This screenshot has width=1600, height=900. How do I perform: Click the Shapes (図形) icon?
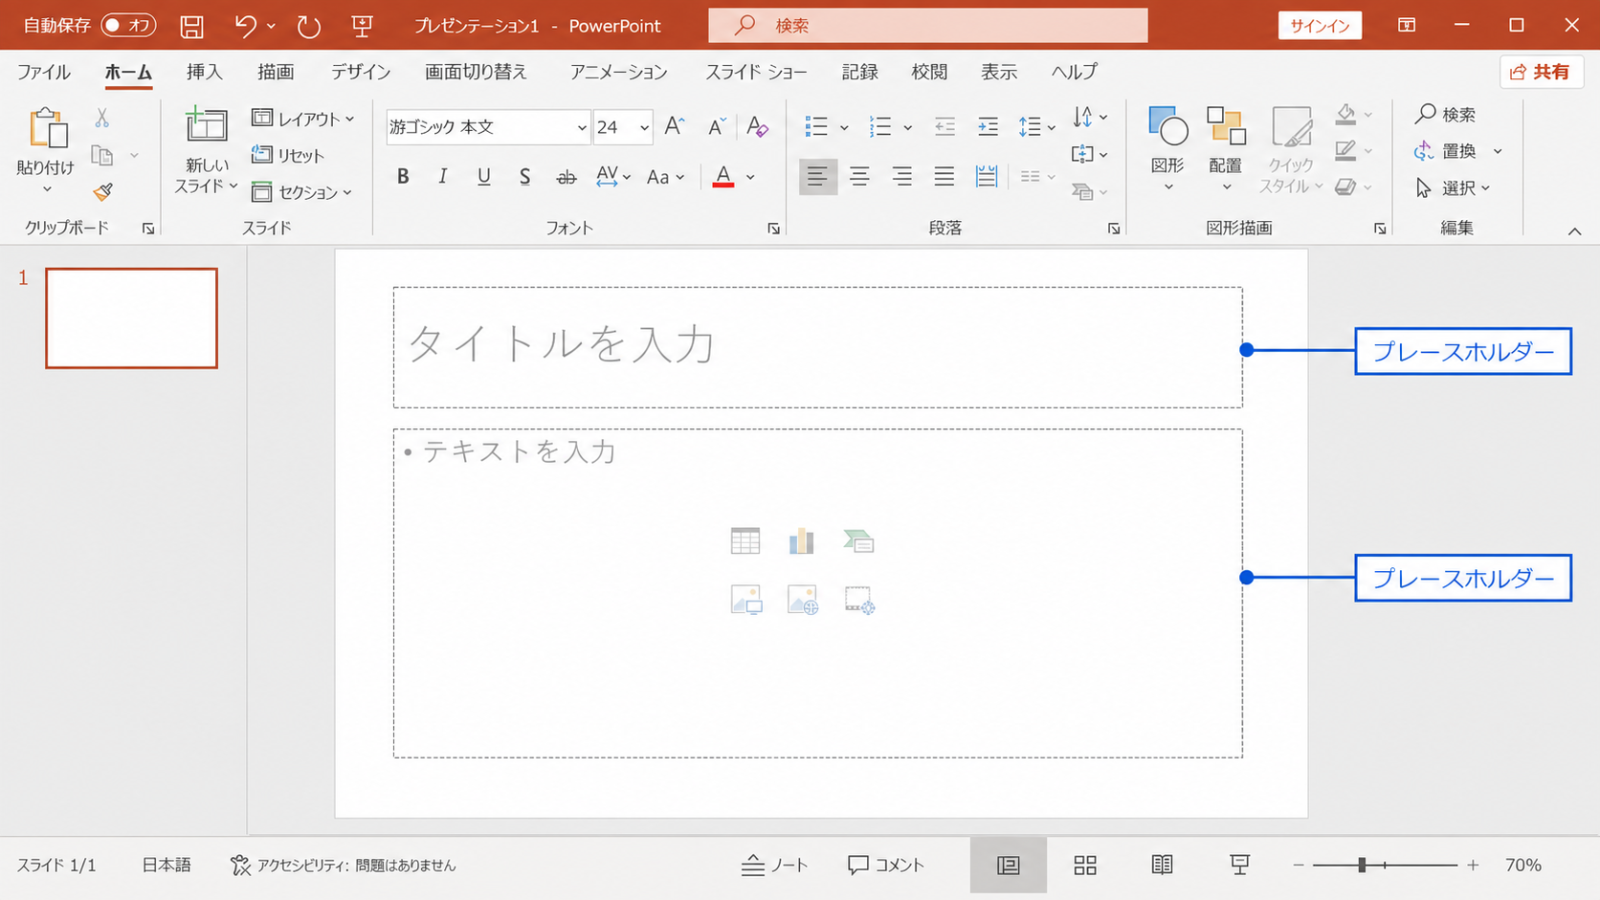1168,127
